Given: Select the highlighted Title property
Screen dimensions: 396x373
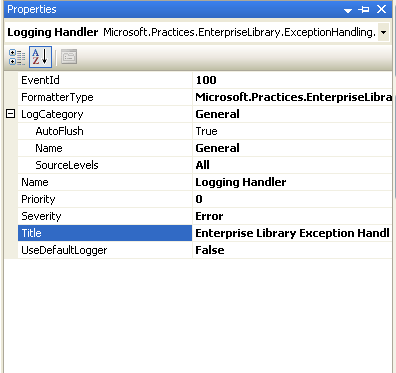Looking at the screenshot, I should tap(105, 233).
